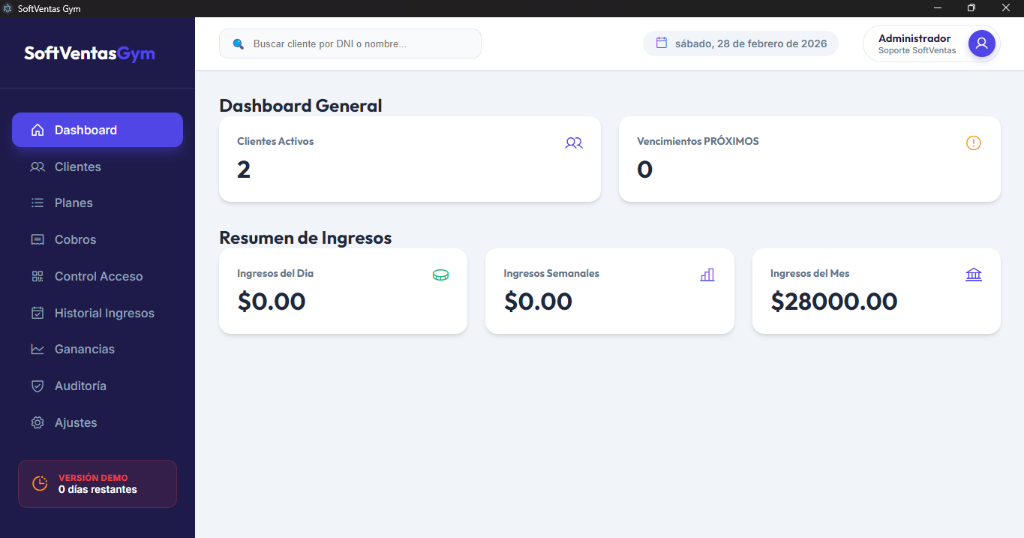Minimize the SoftVentas Gym window
Viewport: 1024px width, 538px height.
[938, 8]
